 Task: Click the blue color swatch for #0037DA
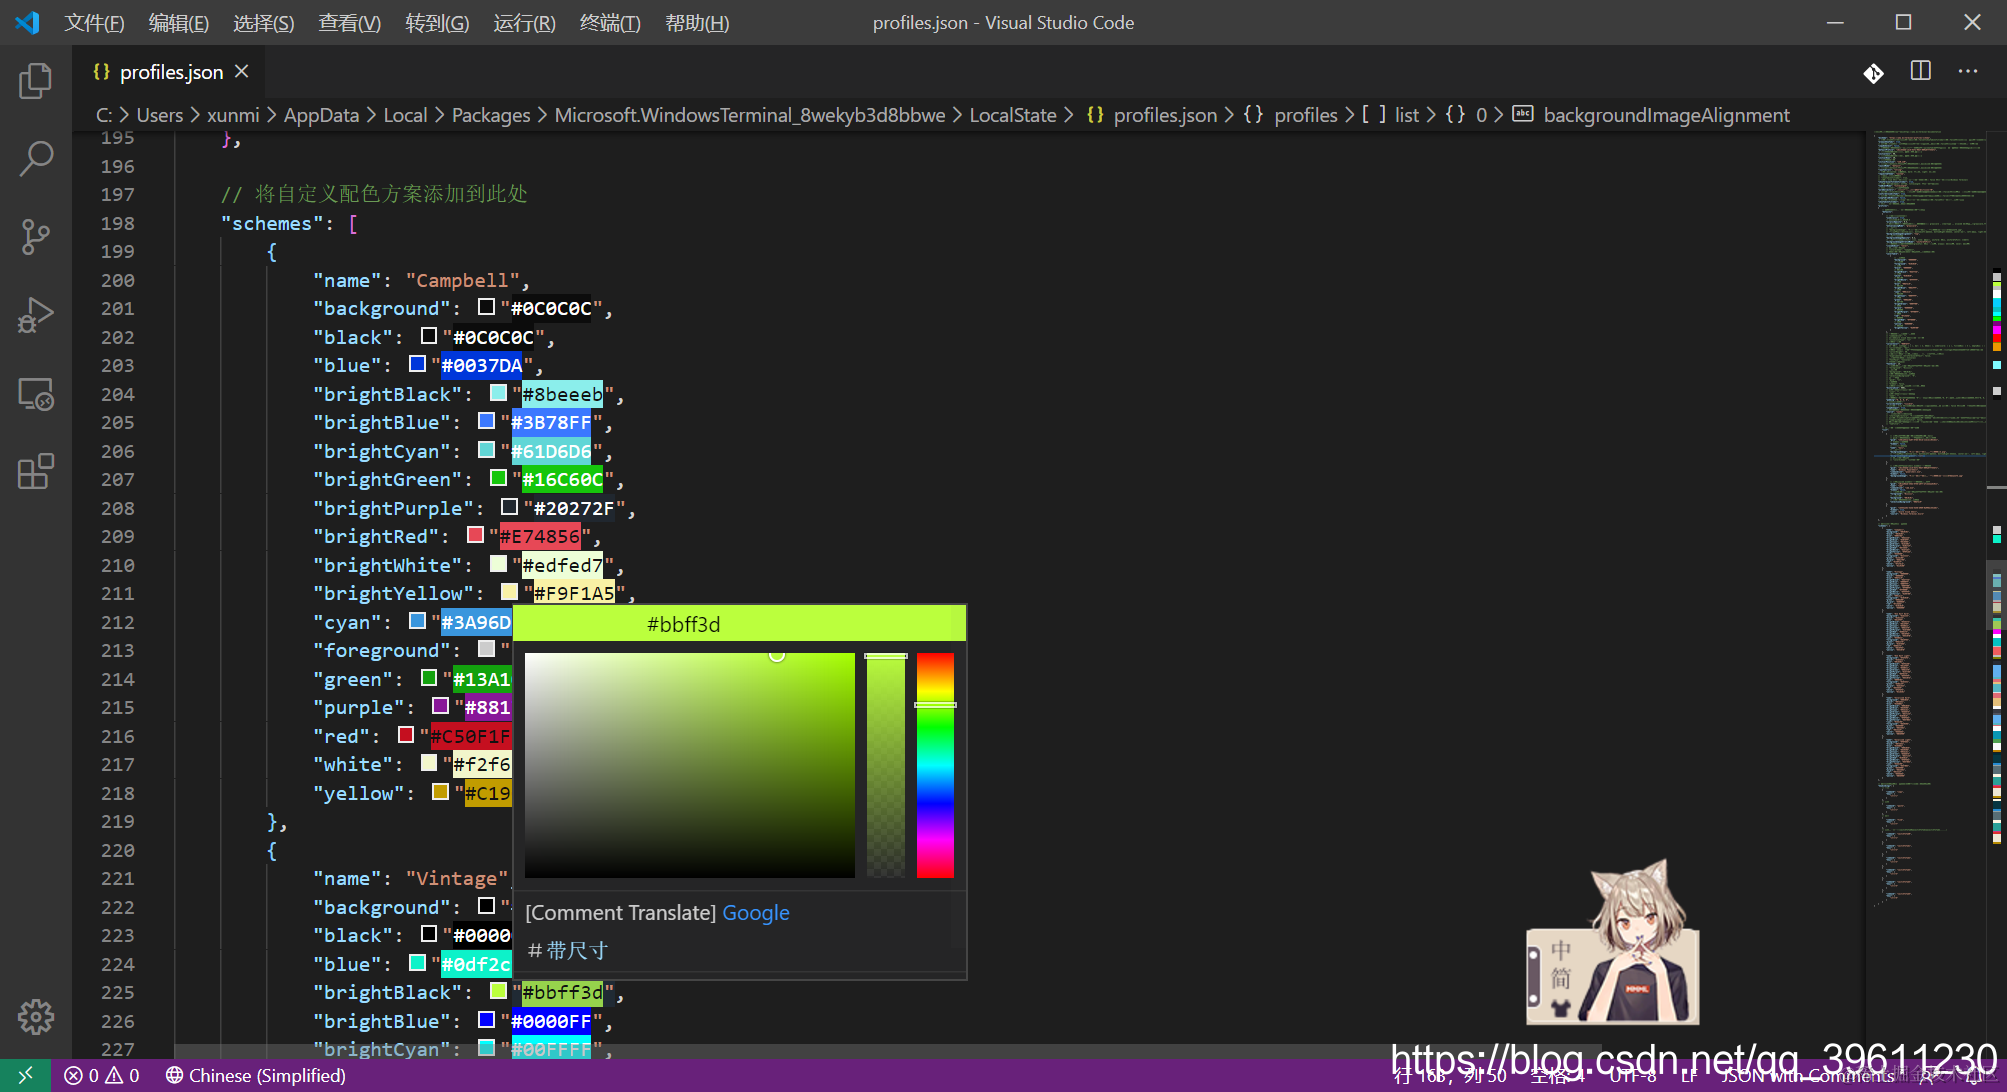pyautogui.click(x=417, y=364)
